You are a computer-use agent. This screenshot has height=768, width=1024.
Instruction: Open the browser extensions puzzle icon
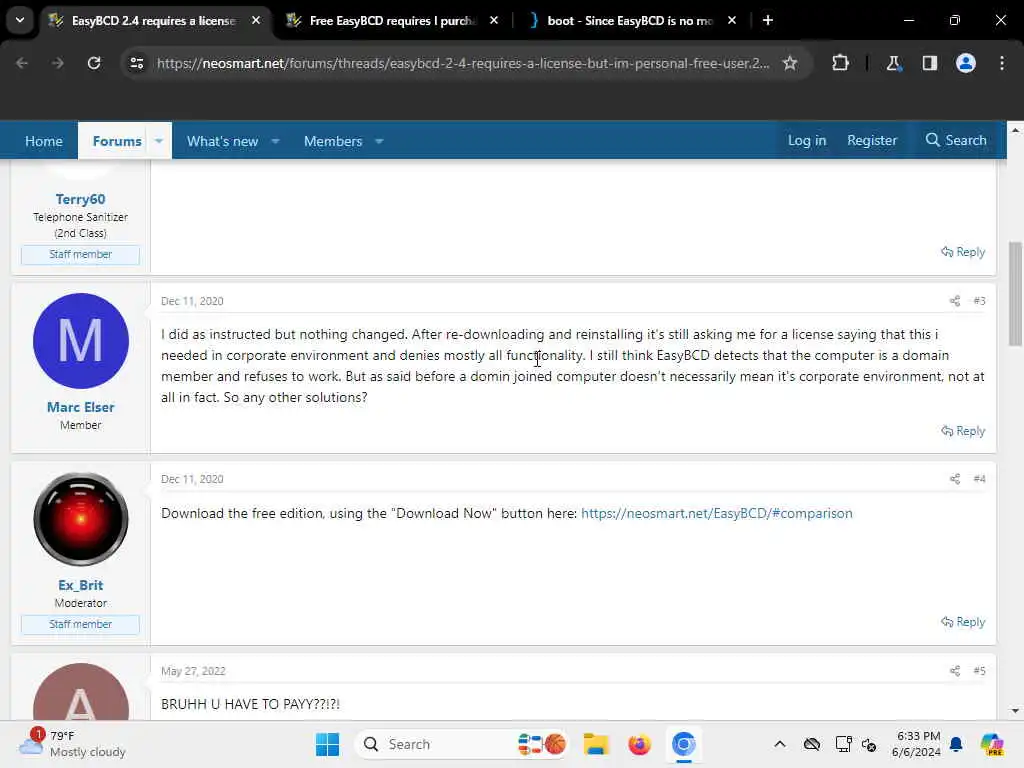[x=840, y=63]
